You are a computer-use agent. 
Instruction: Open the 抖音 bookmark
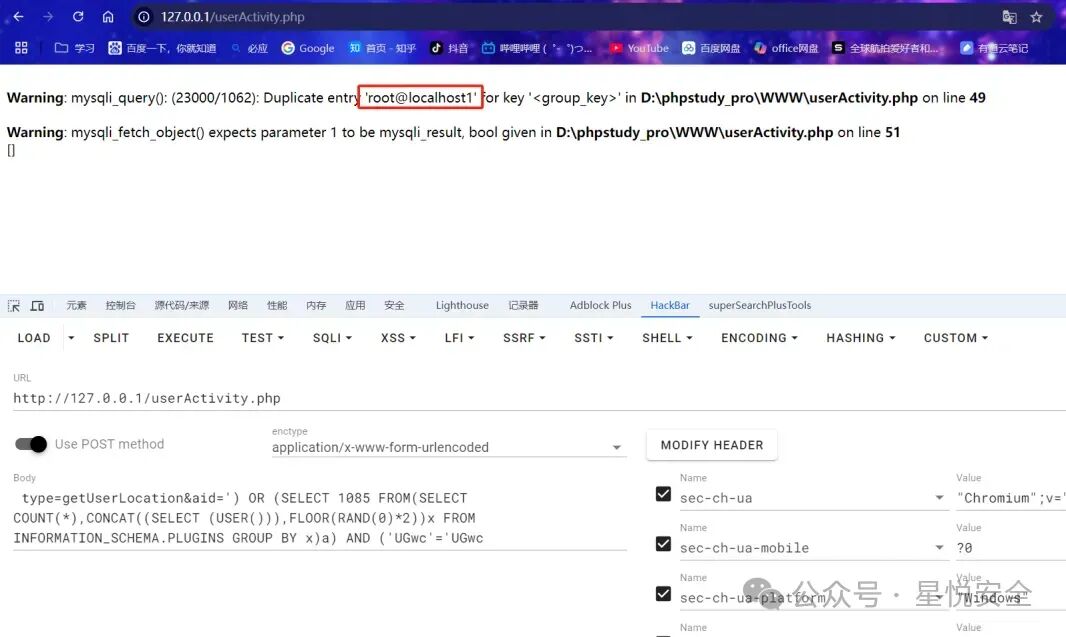point(449,48)
